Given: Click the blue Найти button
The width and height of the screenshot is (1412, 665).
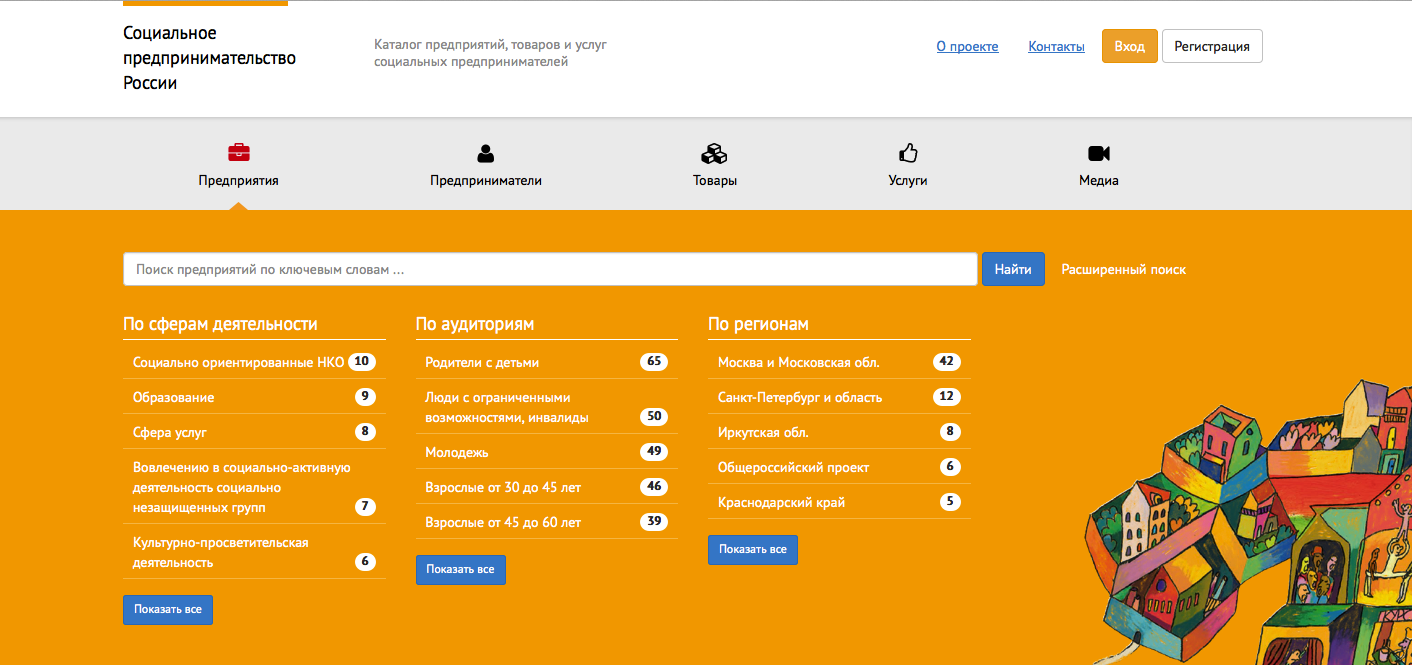Looking at the screenshot, I should click(1013, 269).
